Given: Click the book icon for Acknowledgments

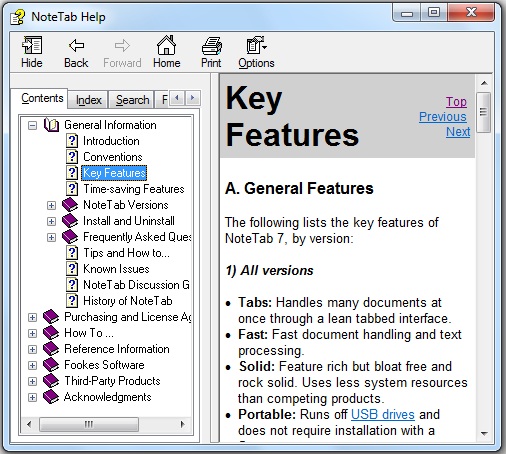Looking at the screenshot, I should tap(51, 397).
